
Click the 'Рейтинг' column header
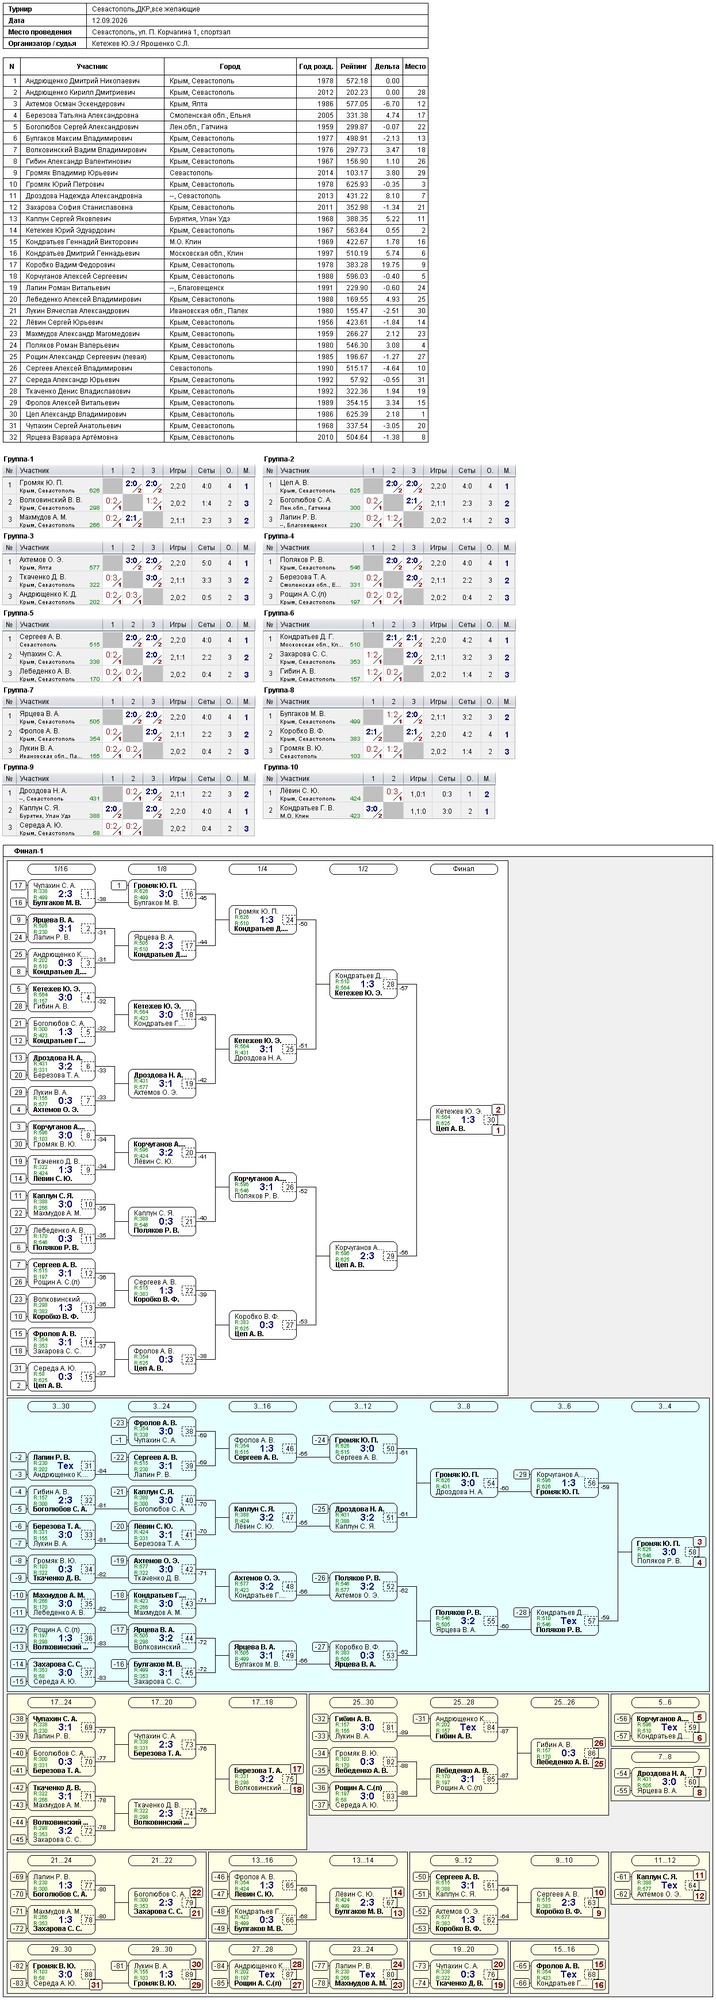[x=353, y=66]
